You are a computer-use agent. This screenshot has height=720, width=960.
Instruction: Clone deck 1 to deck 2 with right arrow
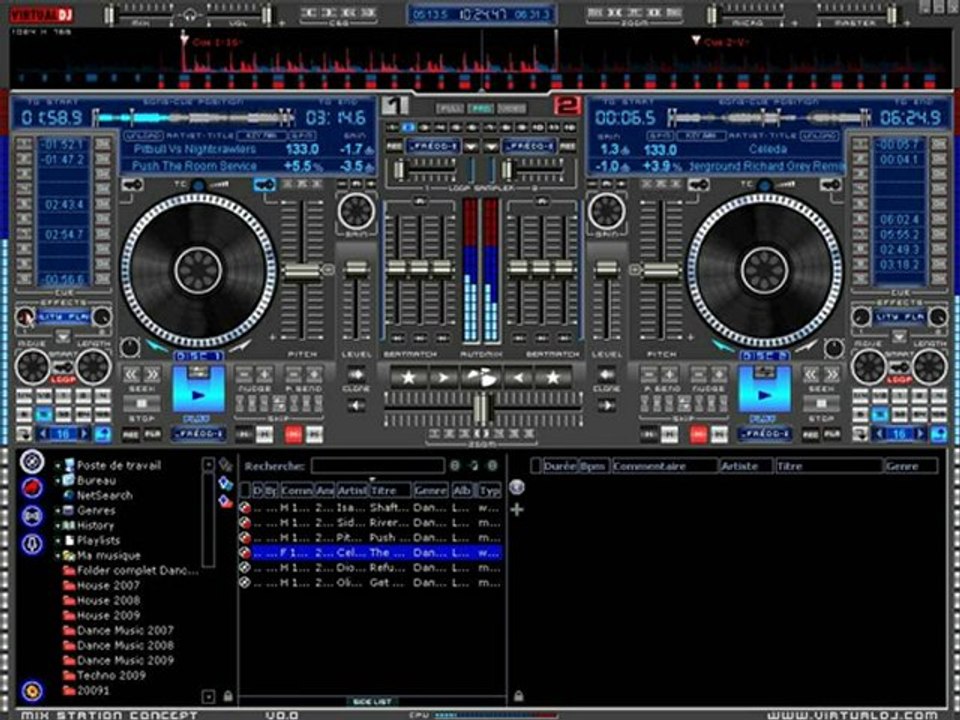coord(356,375)
